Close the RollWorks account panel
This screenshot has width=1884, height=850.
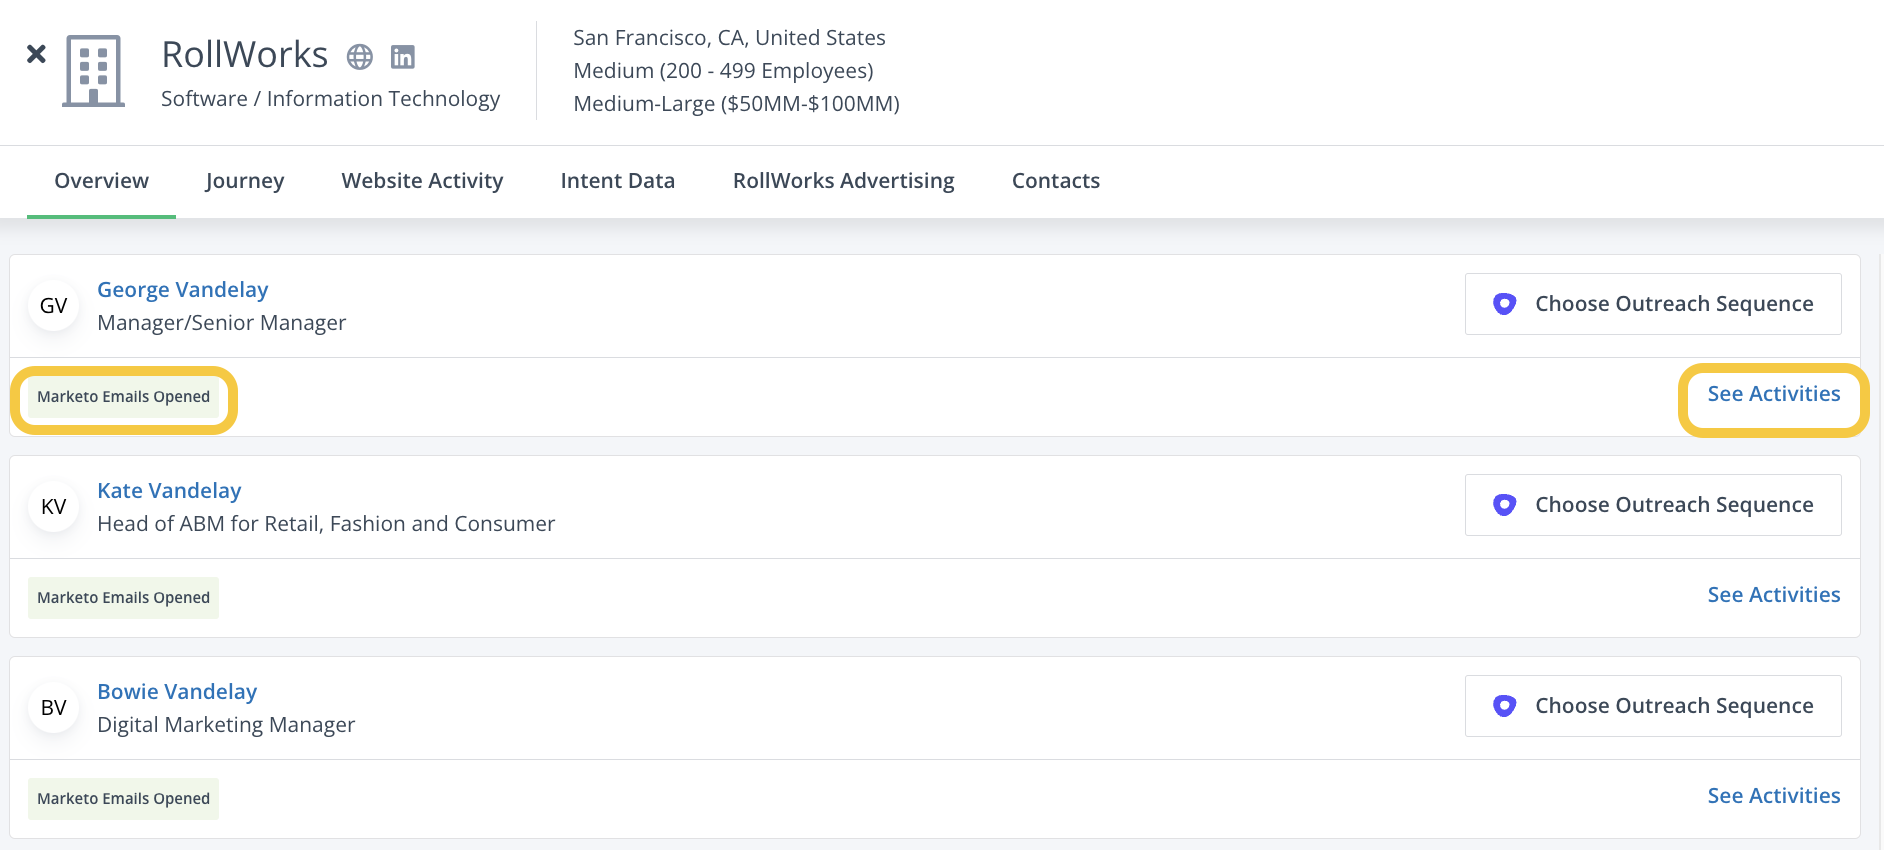[36, 54]
